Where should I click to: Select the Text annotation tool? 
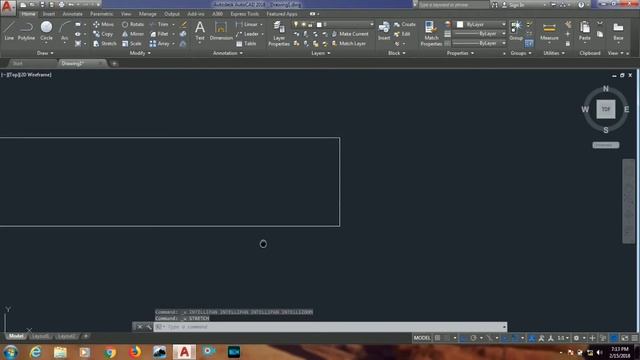tap(200, 31)
